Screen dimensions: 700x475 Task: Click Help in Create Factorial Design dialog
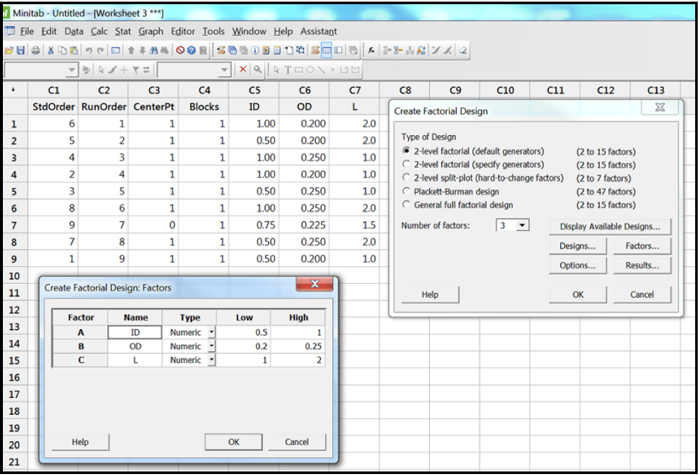[430, 295]
